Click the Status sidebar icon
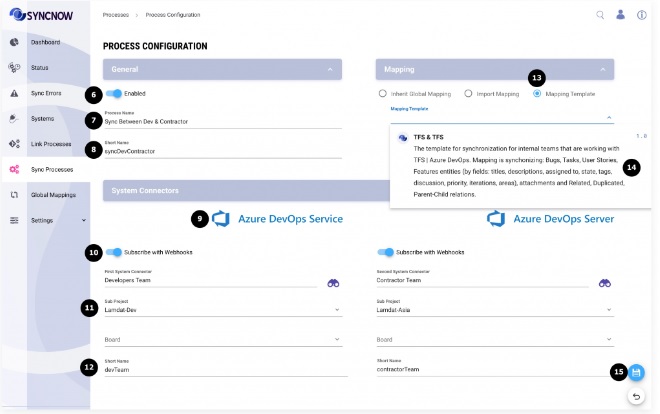The width and height of the screenshot is (660, 414). point(14,67)
